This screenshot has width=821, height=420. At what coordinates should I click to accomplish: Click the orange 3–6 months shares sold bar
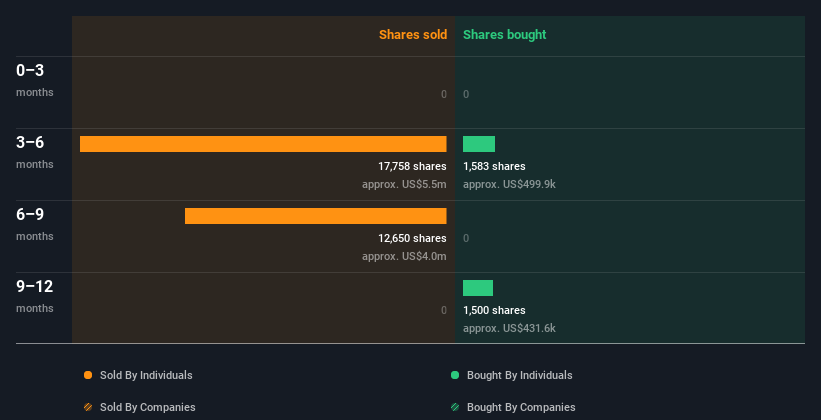263,144
